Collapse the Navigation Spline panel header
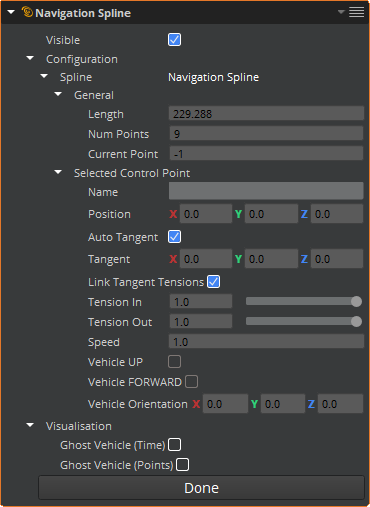Image resolution: width=370 pixels, height=507 pixels. point(11,12)
